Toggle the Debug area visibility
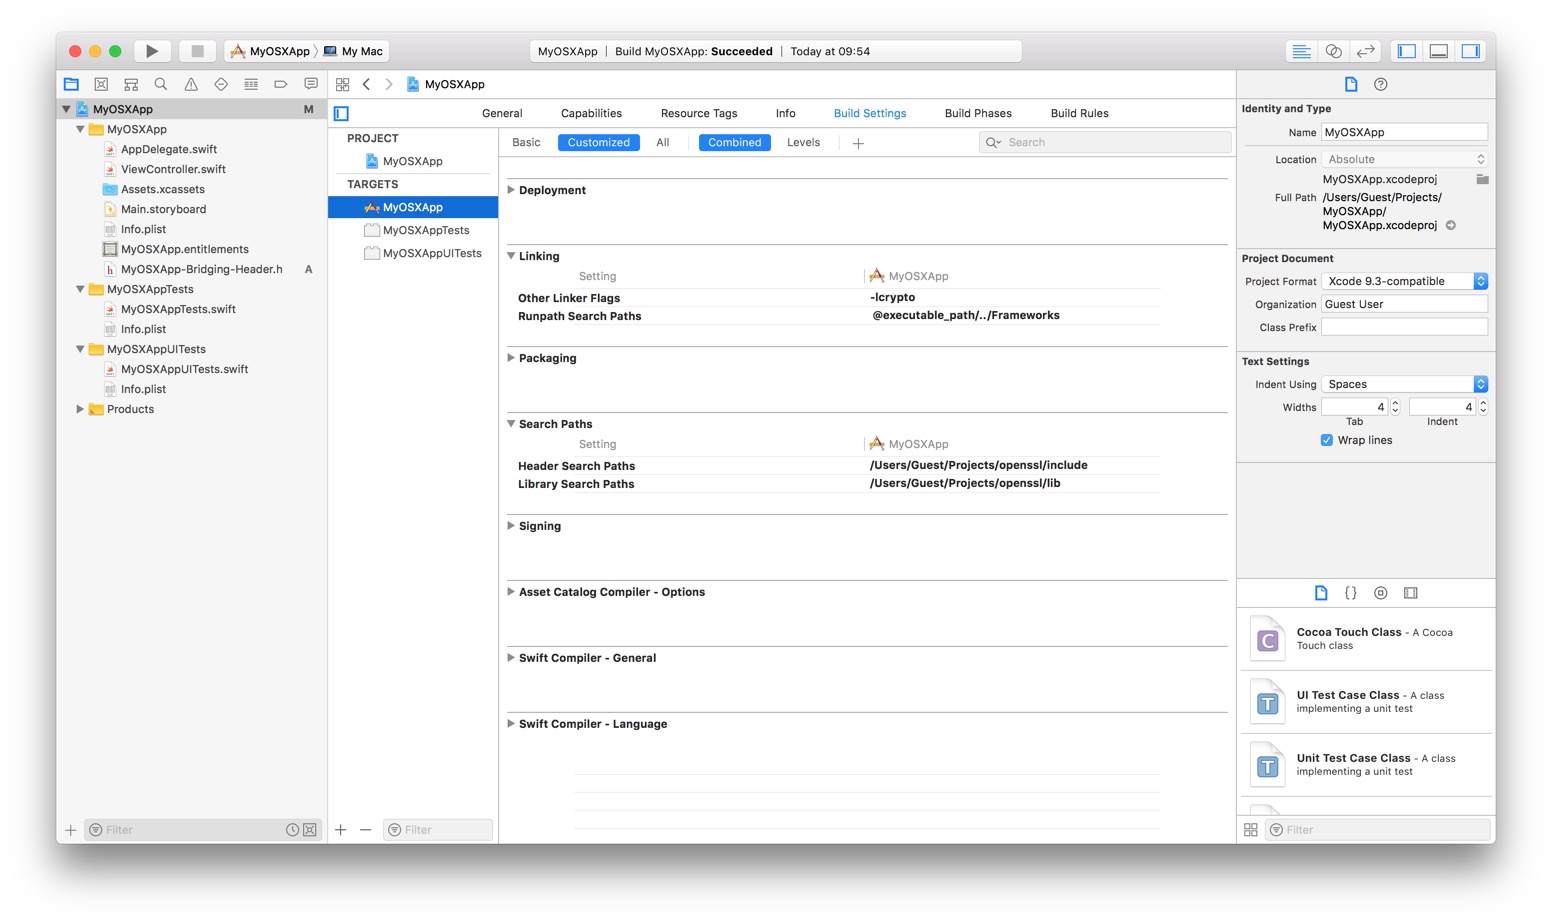Viewport: 1552px width, 924px height. pos(1439,51)
